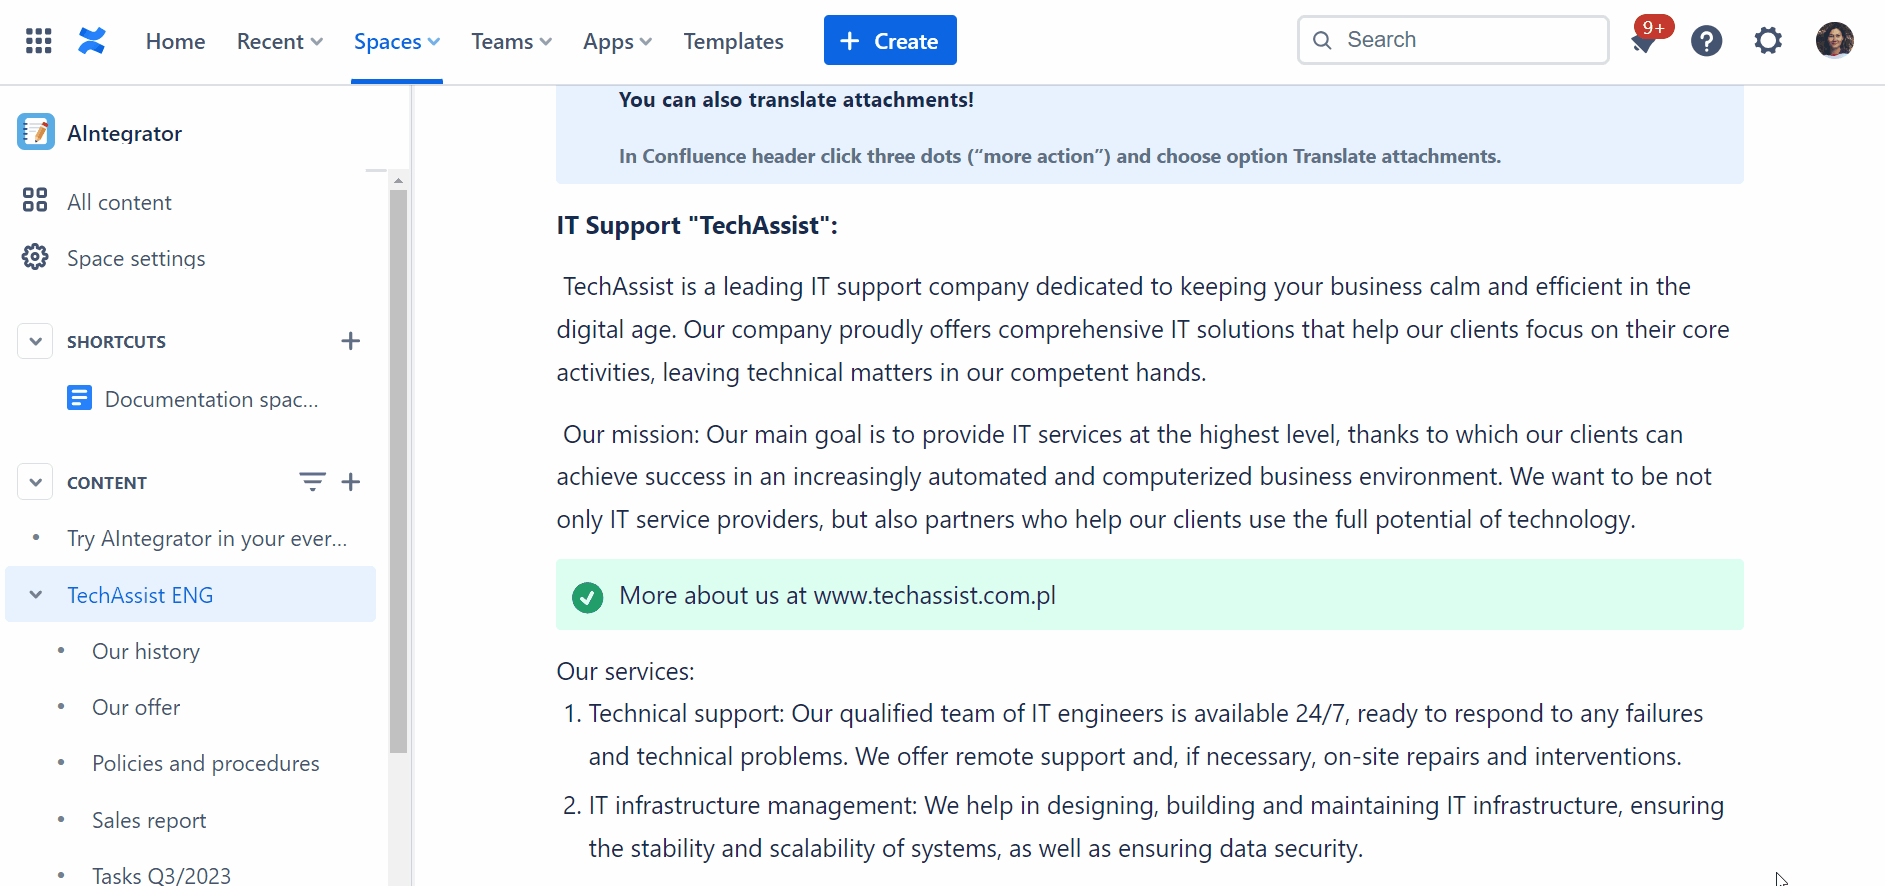1885x886 pixels.
Task: Open the Our offer page
Action: tap(136, 707)
